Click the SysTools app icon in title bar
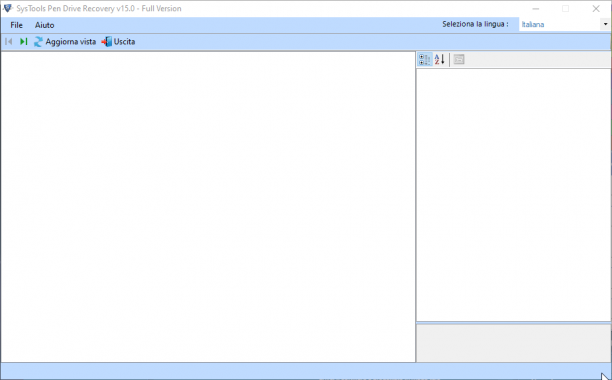This screenshot has width=612, height=380. point(7,8)
